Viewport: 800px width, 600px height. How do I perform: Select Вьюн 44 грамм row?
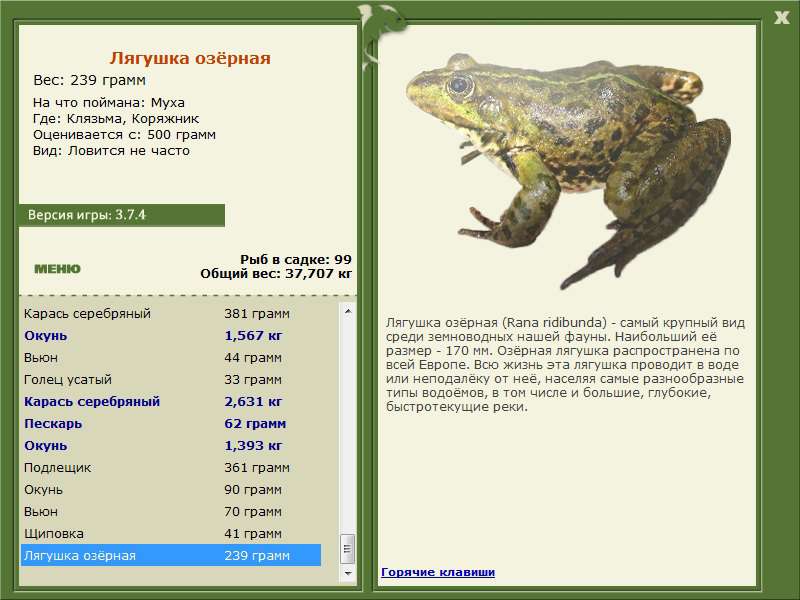(x=171, y=357)
